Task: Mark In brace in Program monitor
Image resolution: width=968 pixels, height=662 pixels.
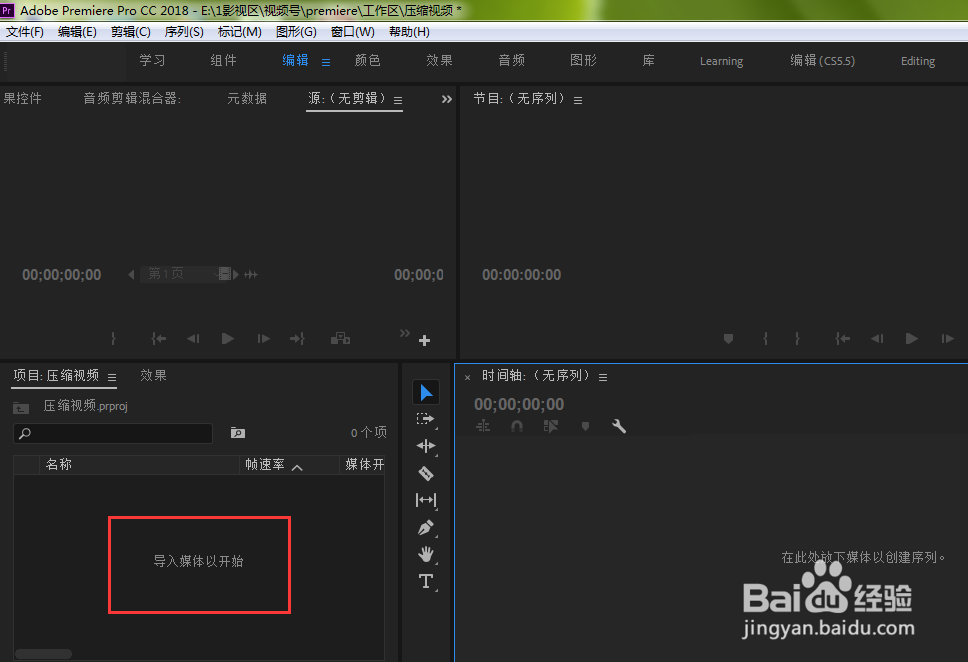Action: (766, 338)
